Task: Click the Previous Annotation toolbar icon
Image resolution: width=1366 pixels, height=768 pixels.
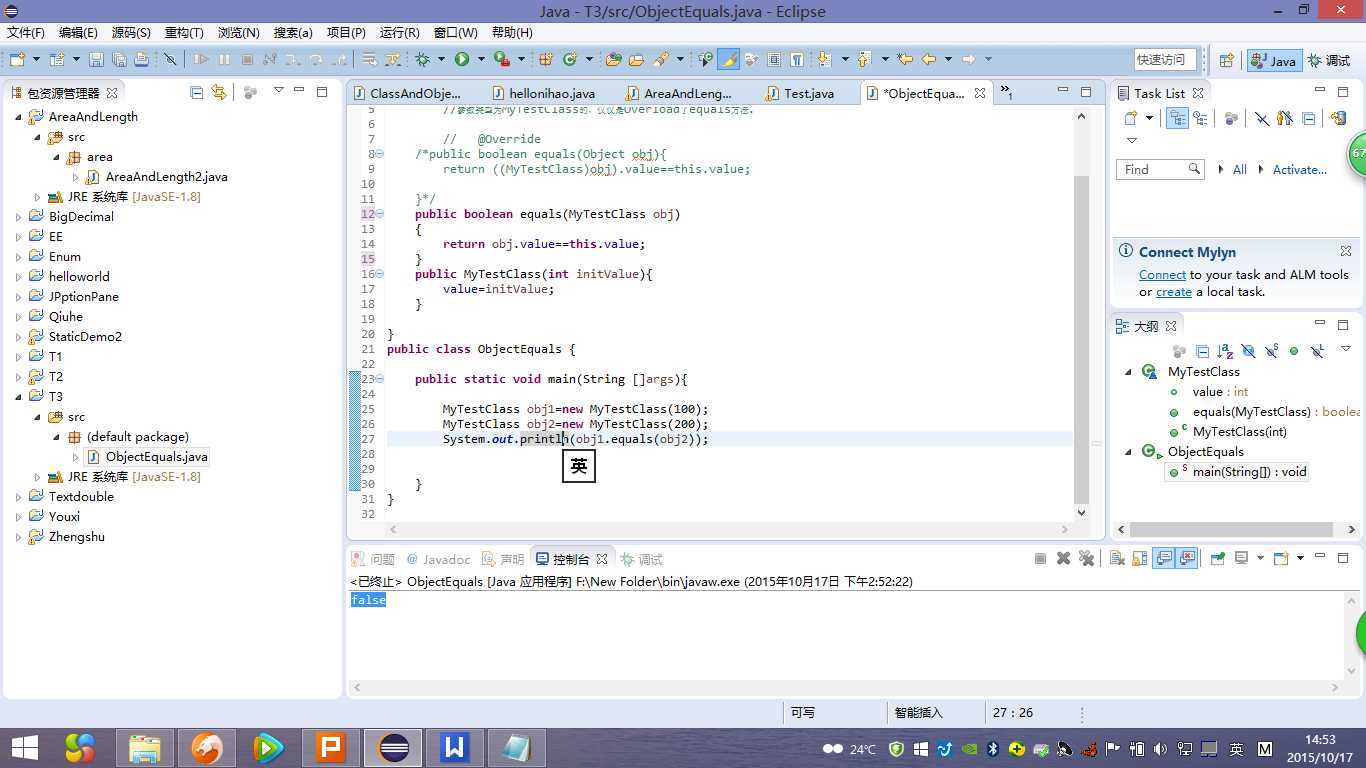Action: click(863, 60)
